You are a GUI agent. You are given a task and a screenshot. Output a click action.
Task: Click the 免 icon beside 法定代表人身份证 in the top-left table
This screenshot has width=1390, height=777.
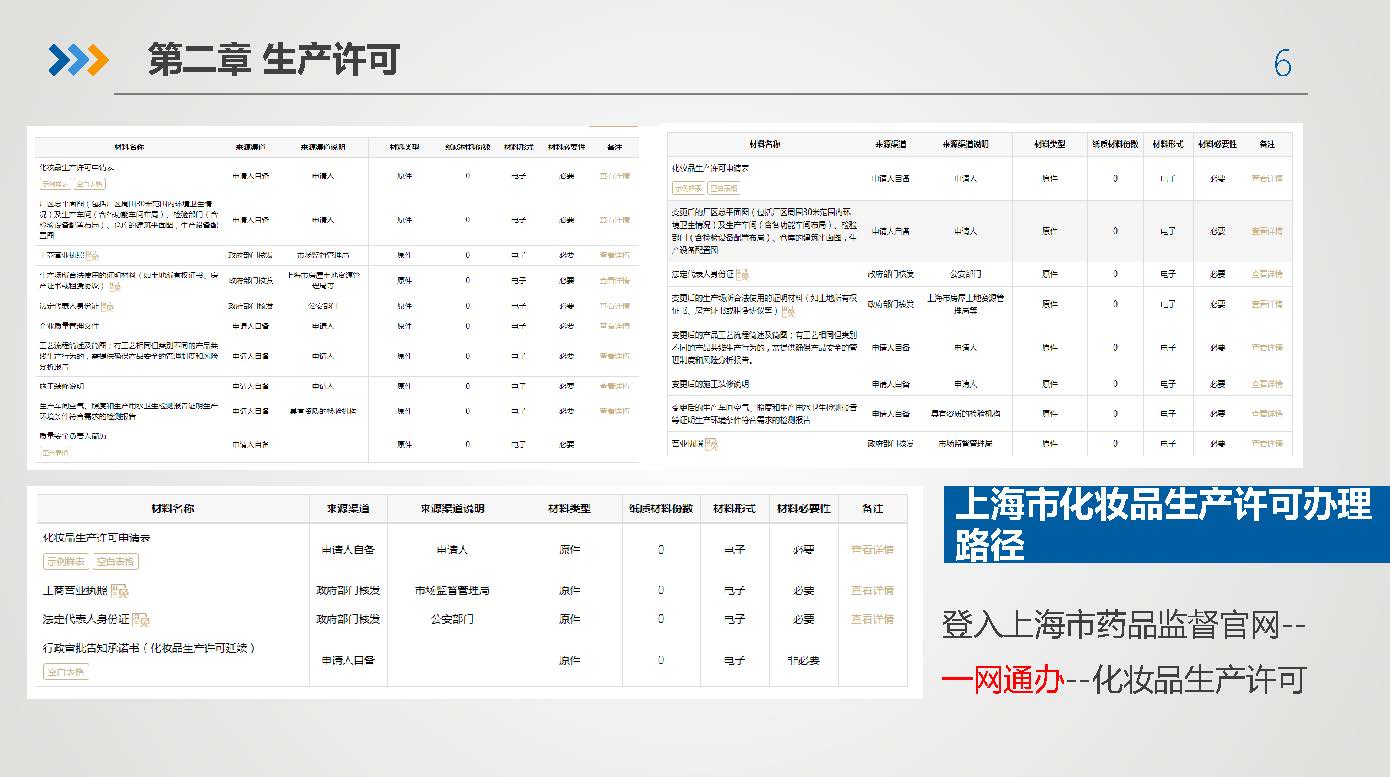(107, 306)
